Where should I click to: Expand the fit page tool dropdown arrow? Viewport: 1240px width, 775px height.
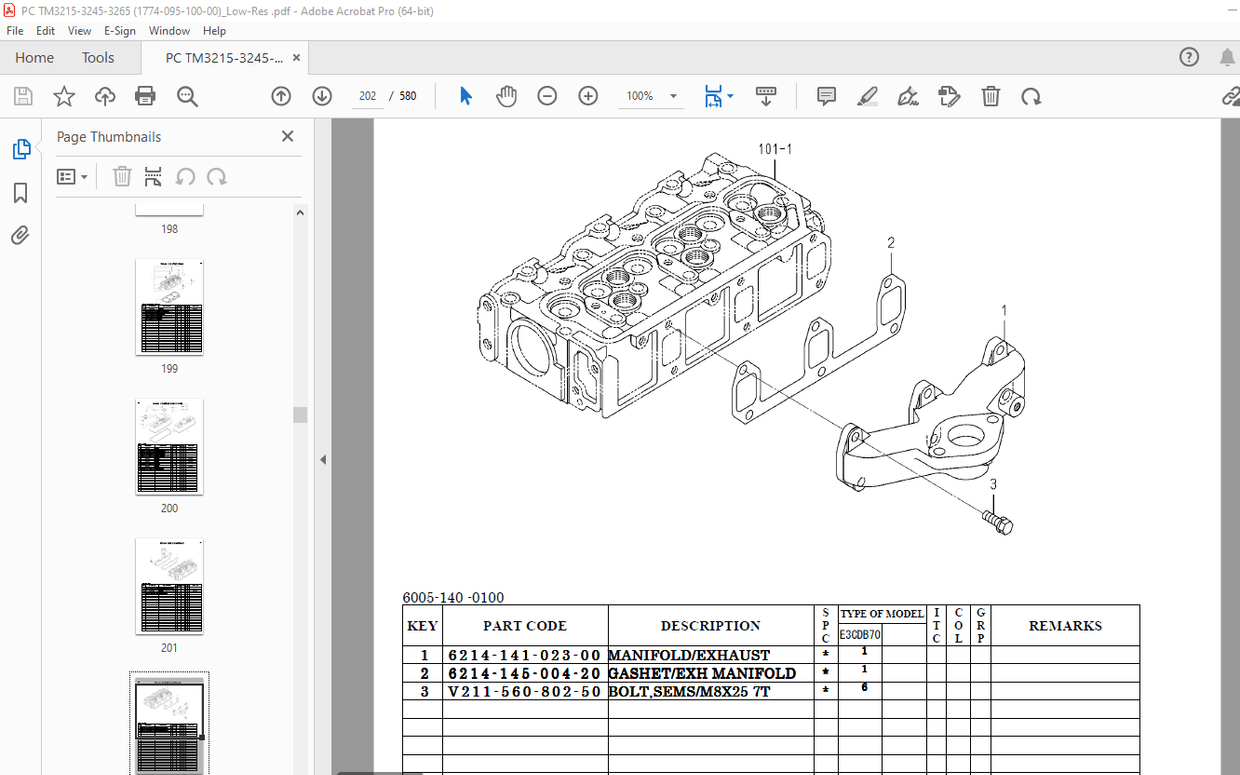click(x=731, y=96)
